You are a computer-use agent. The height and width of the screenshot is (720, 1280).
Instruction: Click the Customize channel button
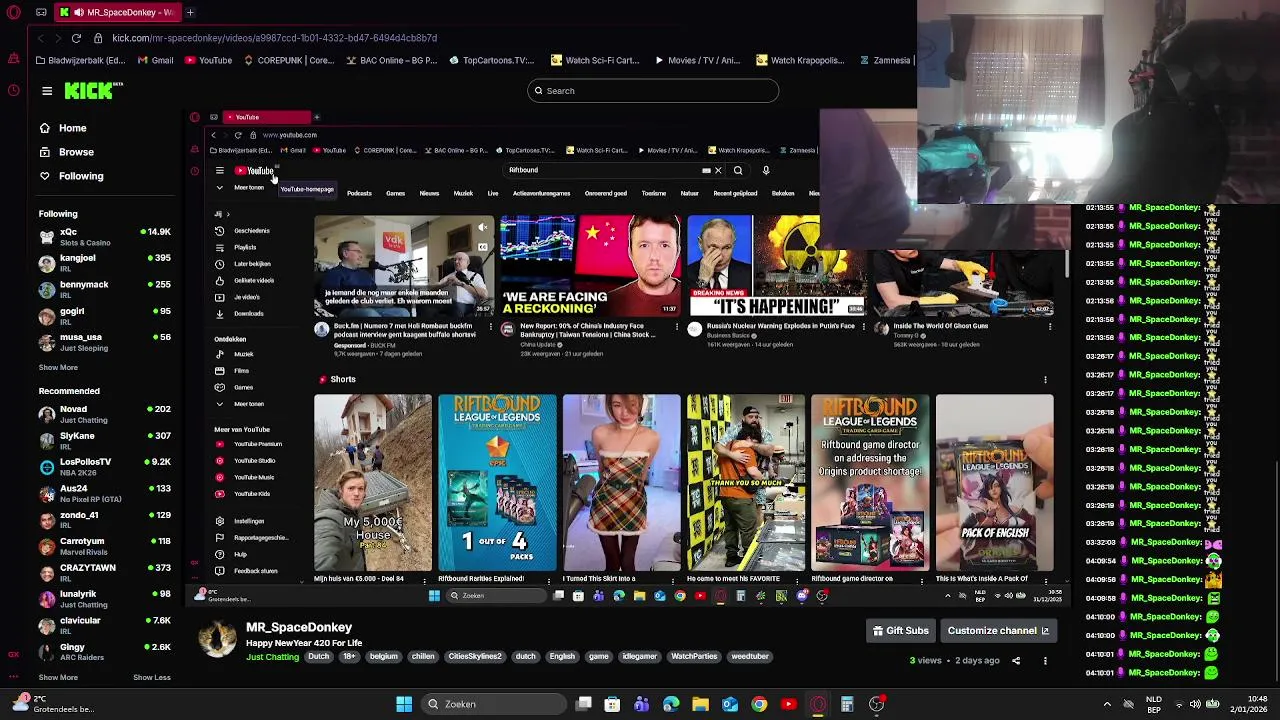tap(998, 631)
